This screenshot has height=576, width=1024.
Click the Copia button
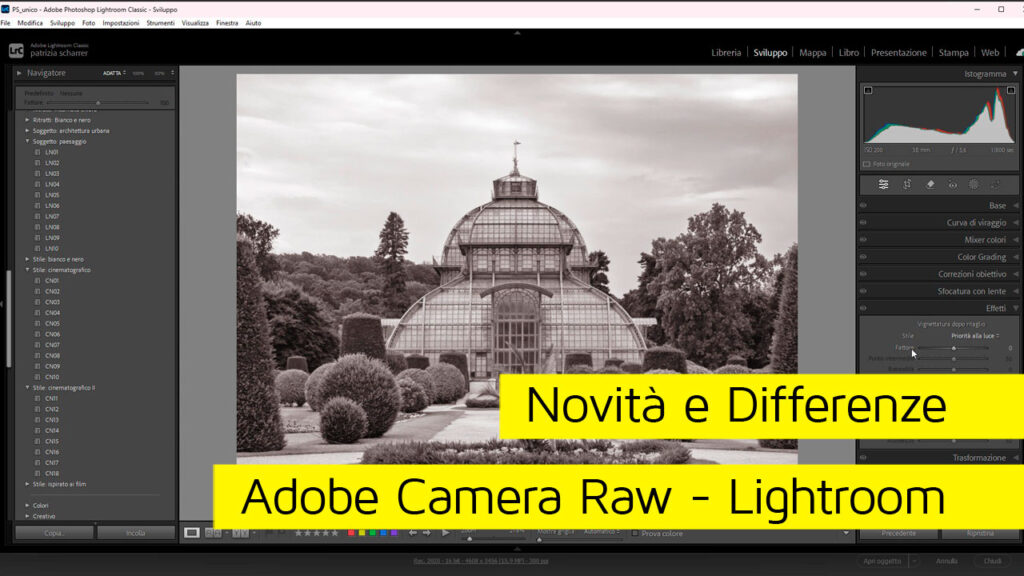[x=54, y=533]
